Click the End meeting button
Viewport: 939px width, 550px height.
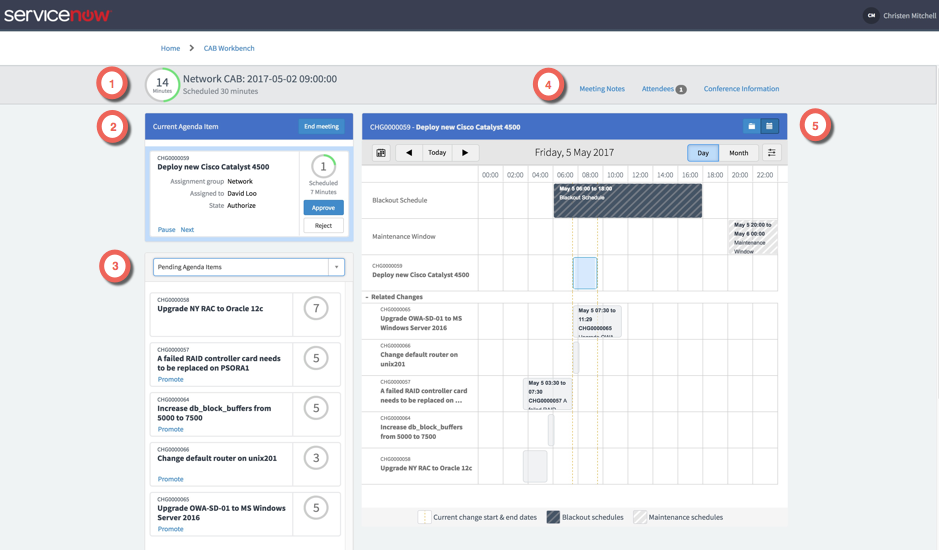click(322, 126)
